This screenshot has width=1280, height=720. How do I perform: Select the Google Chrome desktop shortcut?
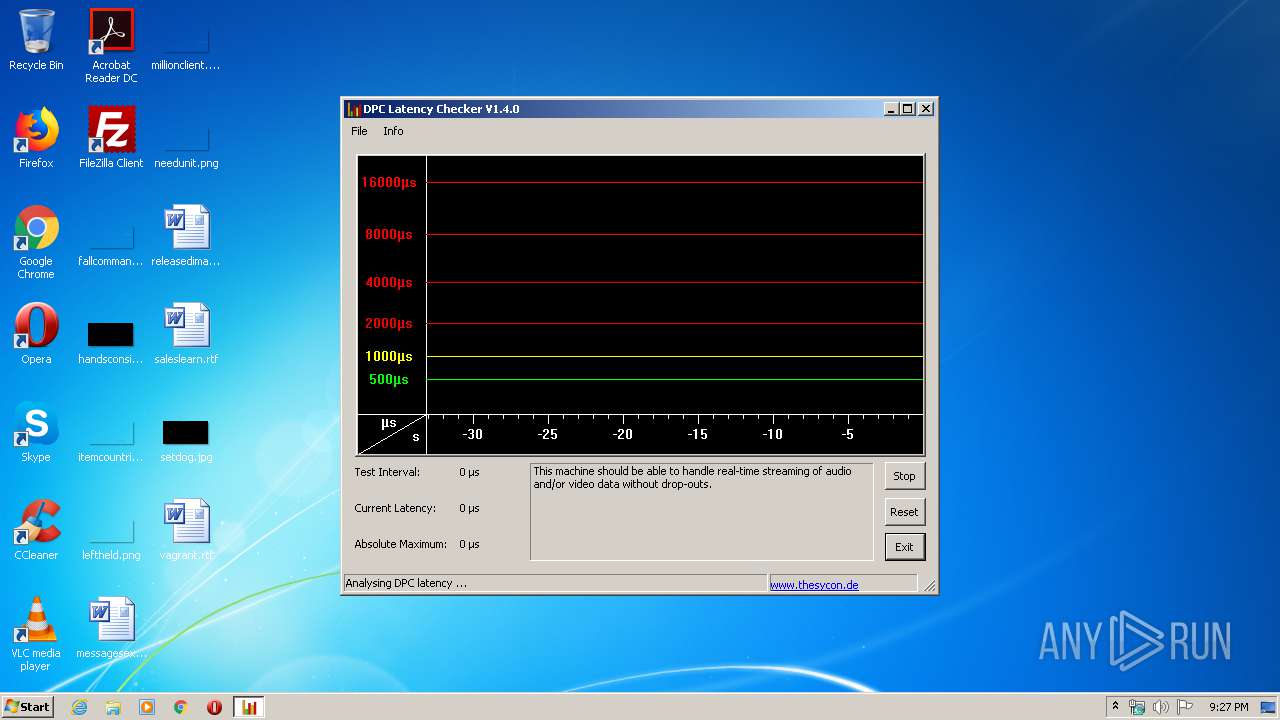(x=36, y=241)
